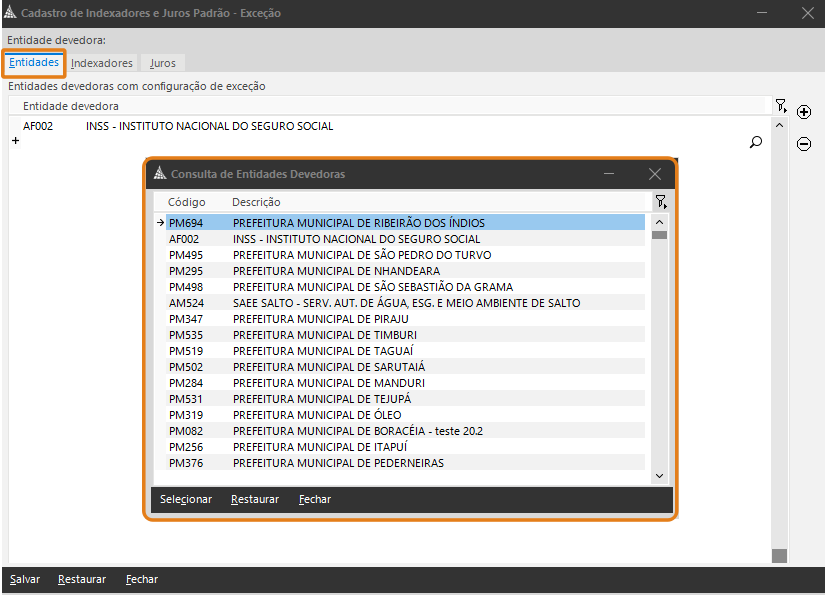Click the filter icon in the Consulta dialog
Screen dimensions: 825x595
(661, 201)
